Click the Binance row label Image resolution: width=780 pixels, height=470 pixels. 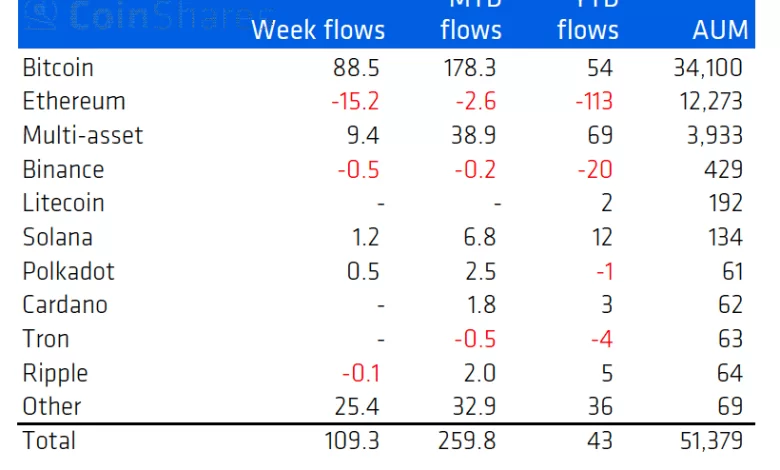coord(63,169)
